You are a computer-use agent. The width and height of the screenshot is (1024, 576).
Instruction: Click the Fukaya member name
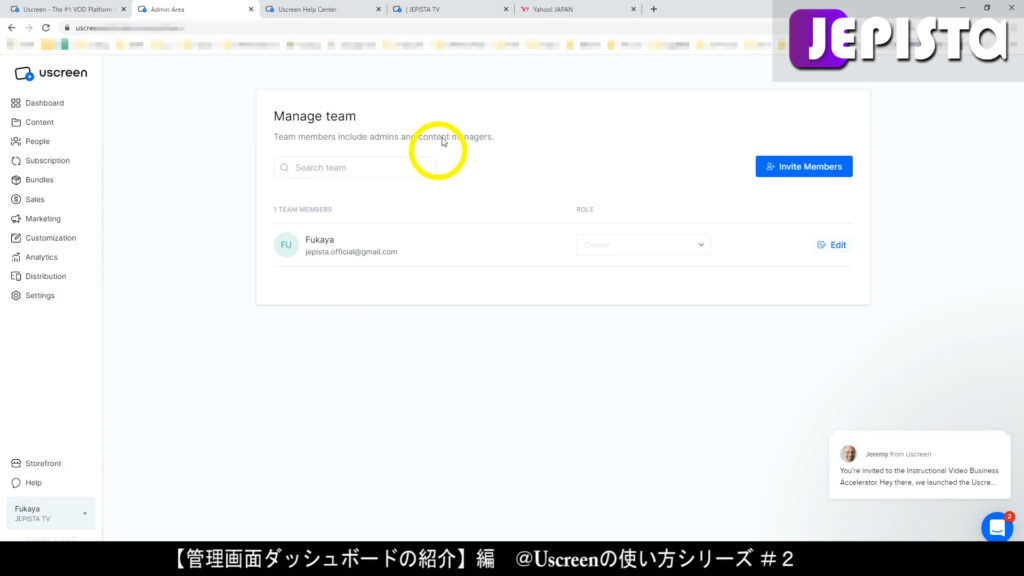[319, 240]
